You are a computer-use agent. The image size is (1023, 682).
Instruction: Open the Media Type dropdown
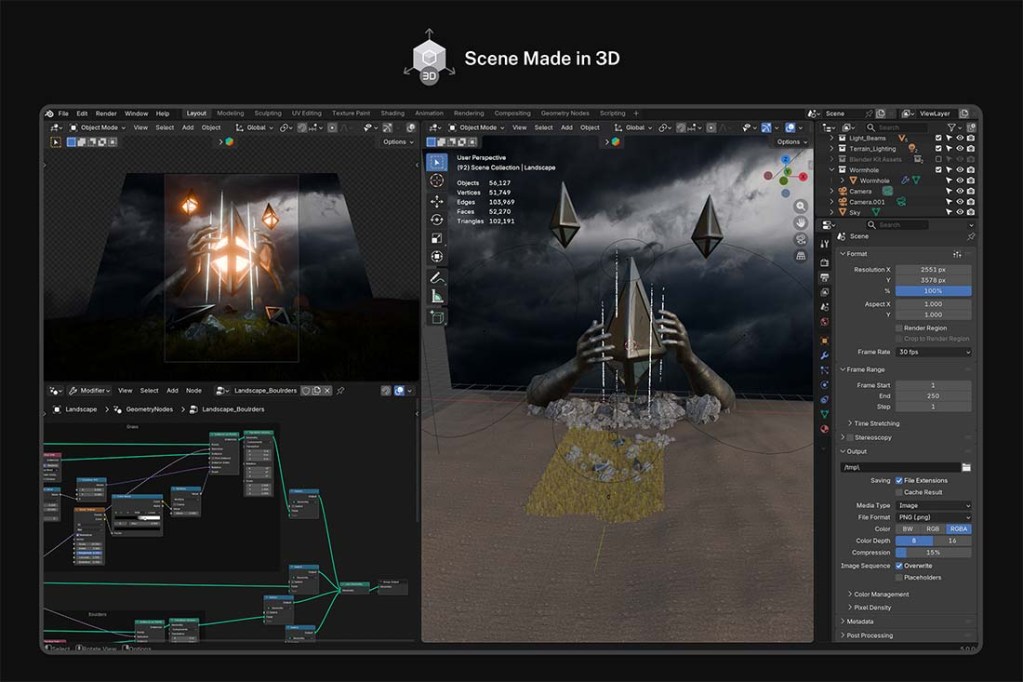[x=934, y=505]
